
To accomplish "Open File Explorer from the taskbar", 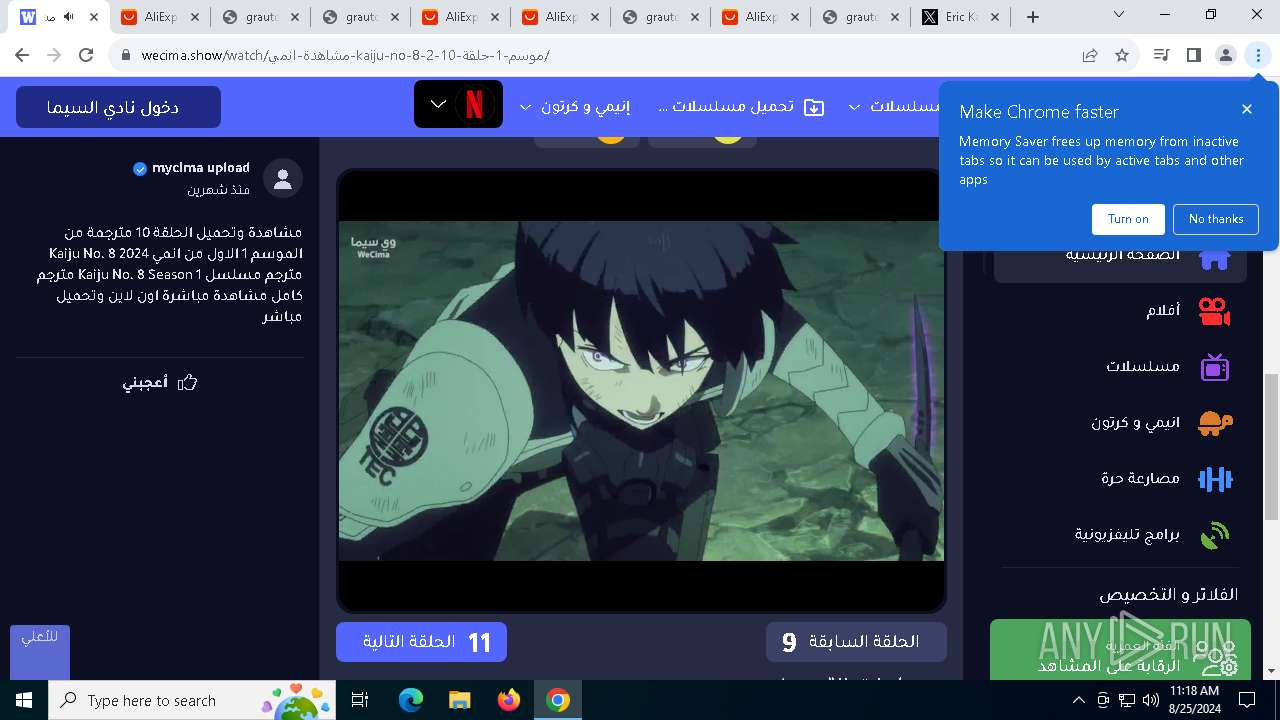I will (x=459, y=700).
